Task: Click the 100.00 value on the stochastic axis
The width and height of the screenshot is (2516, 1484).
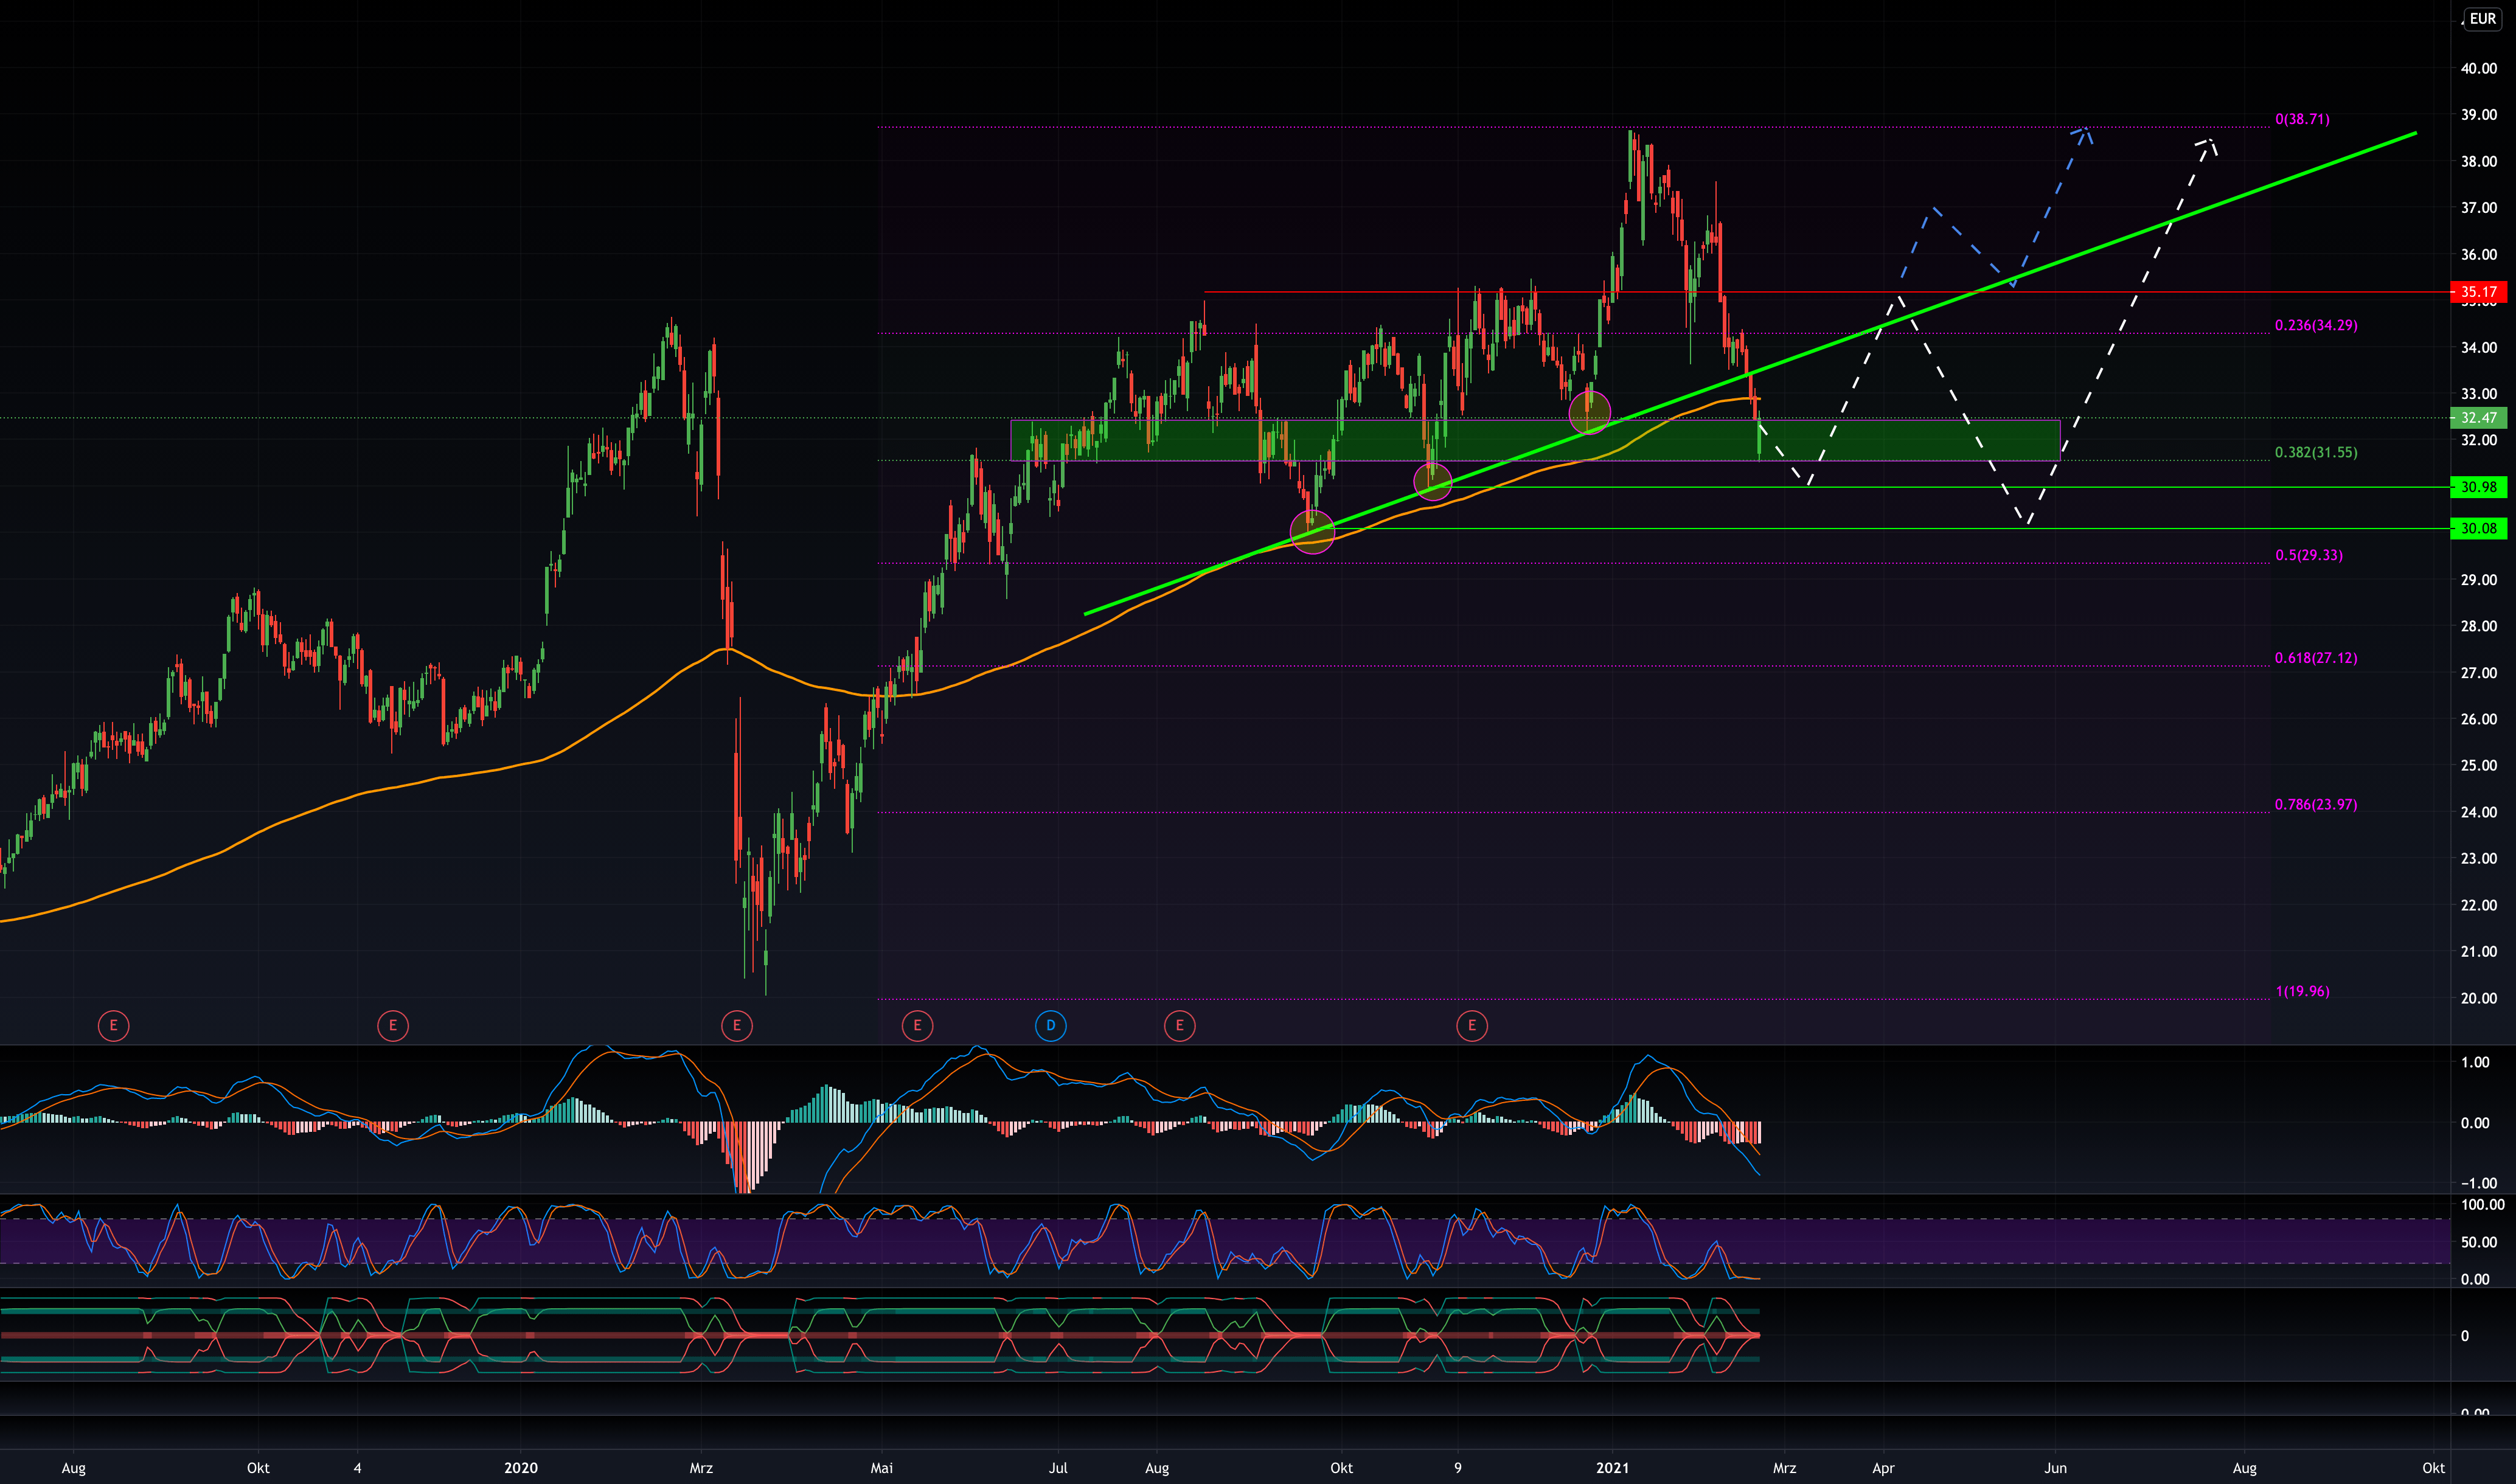Action: pos(2482,1205)
